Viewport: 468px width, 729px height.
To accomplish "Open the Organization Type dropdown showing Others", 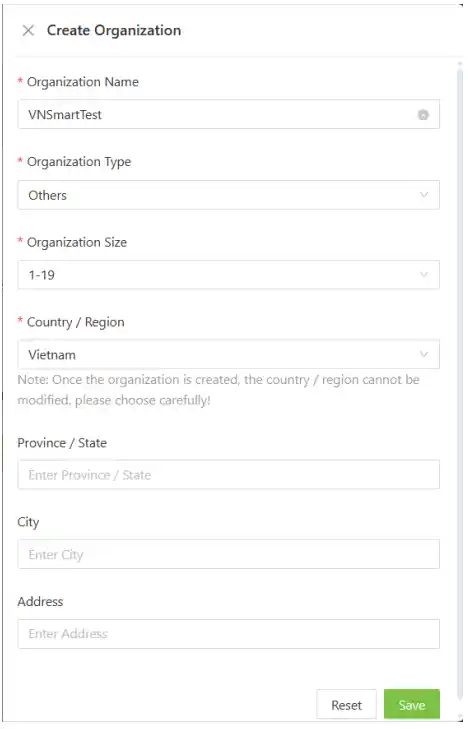I will coord(228,195).
